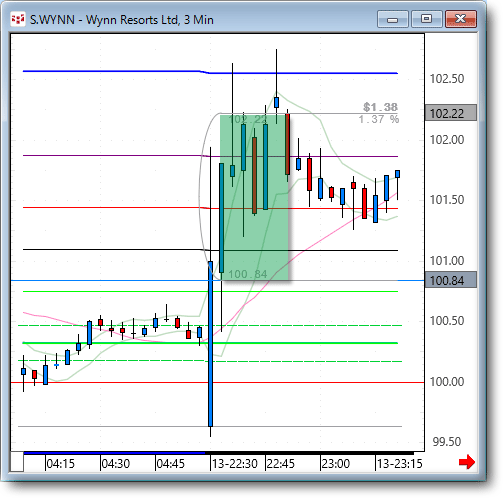
Task: Click the 100.00 price axis label
Action: [x=447, y=382]
